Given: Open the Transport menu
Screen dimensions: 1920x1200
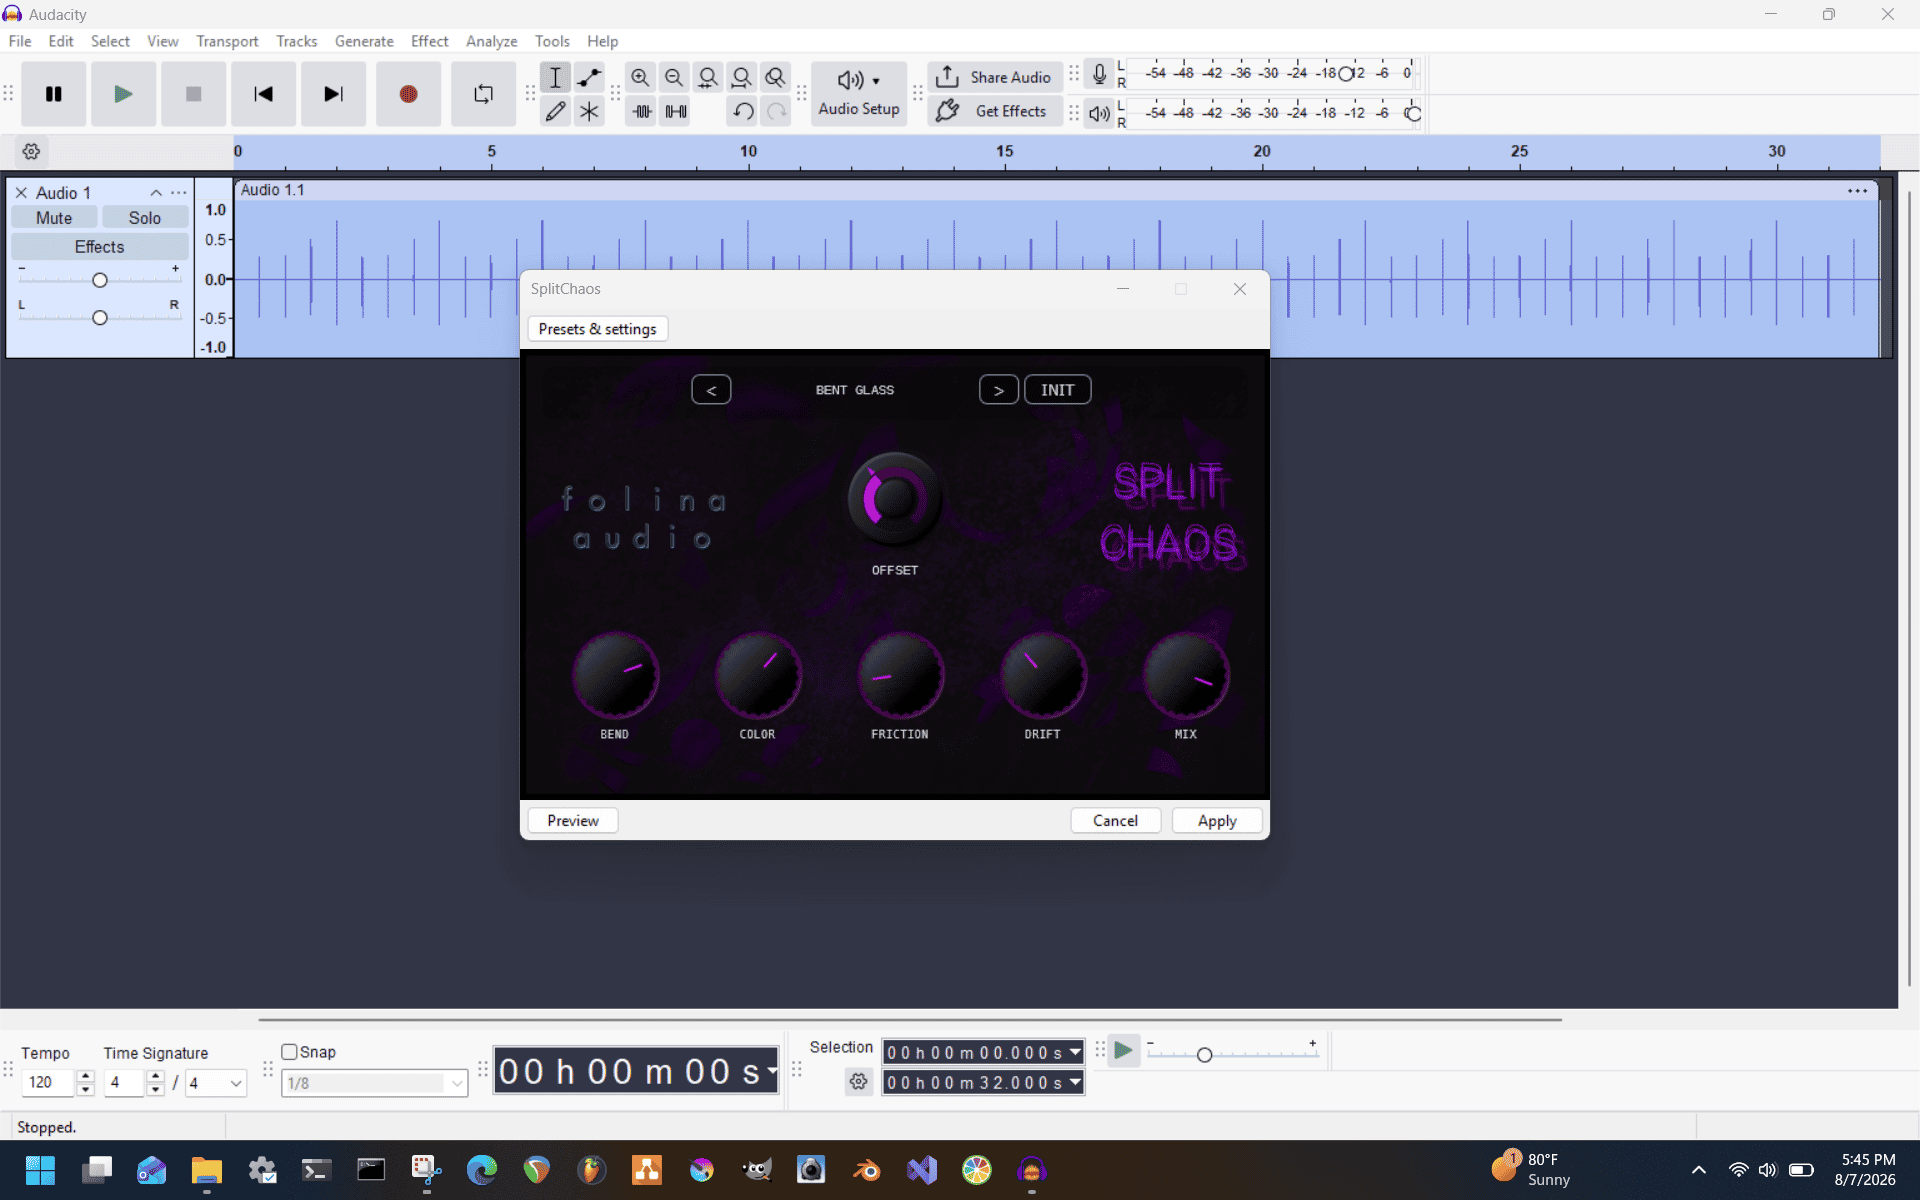Looking at the screenshot, I should point(227,41).
